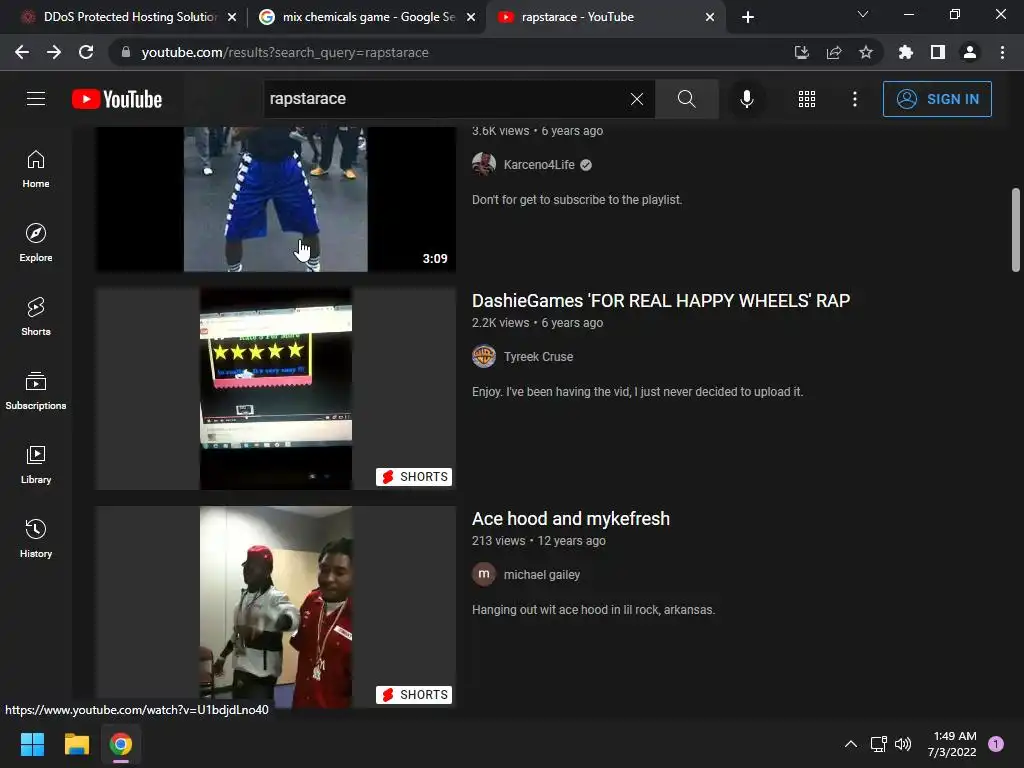Open Shorts in the sidebar
This screenshot has width=1024, height=768.
(x=36, y=317)
